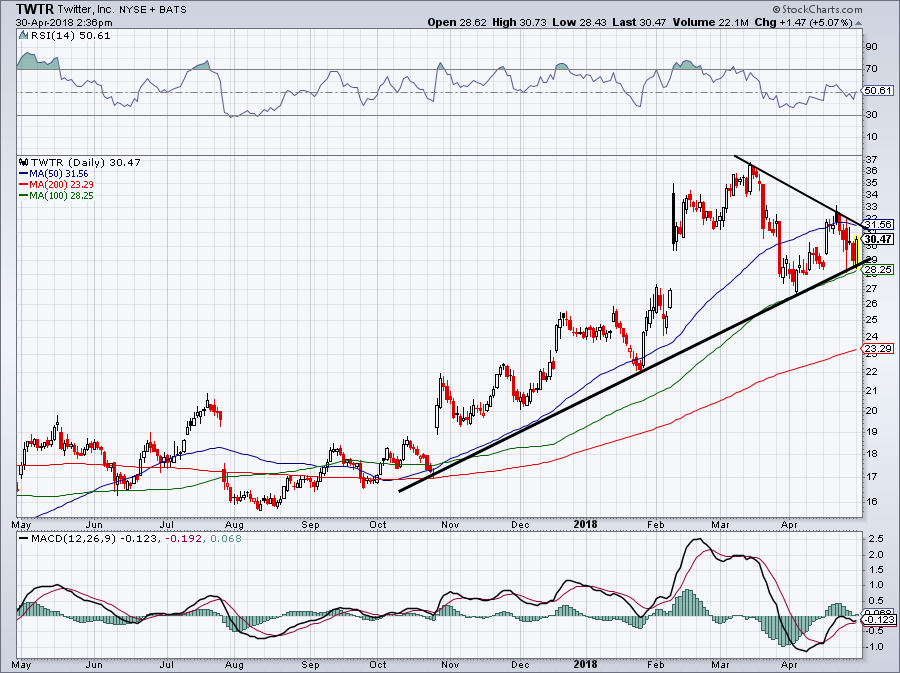Click the 37 label on price axis
Viewport: 900px width, 673px height.
[x=871, y=160]
